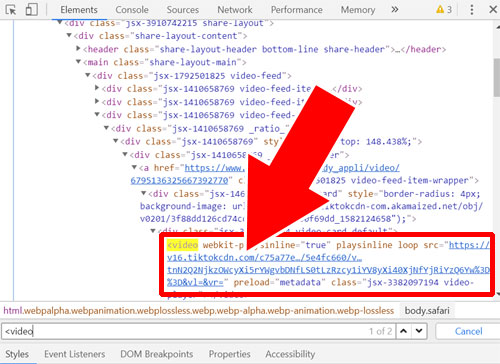
Task: Collapse the share-layout-main element
Action: pos(79,62)
